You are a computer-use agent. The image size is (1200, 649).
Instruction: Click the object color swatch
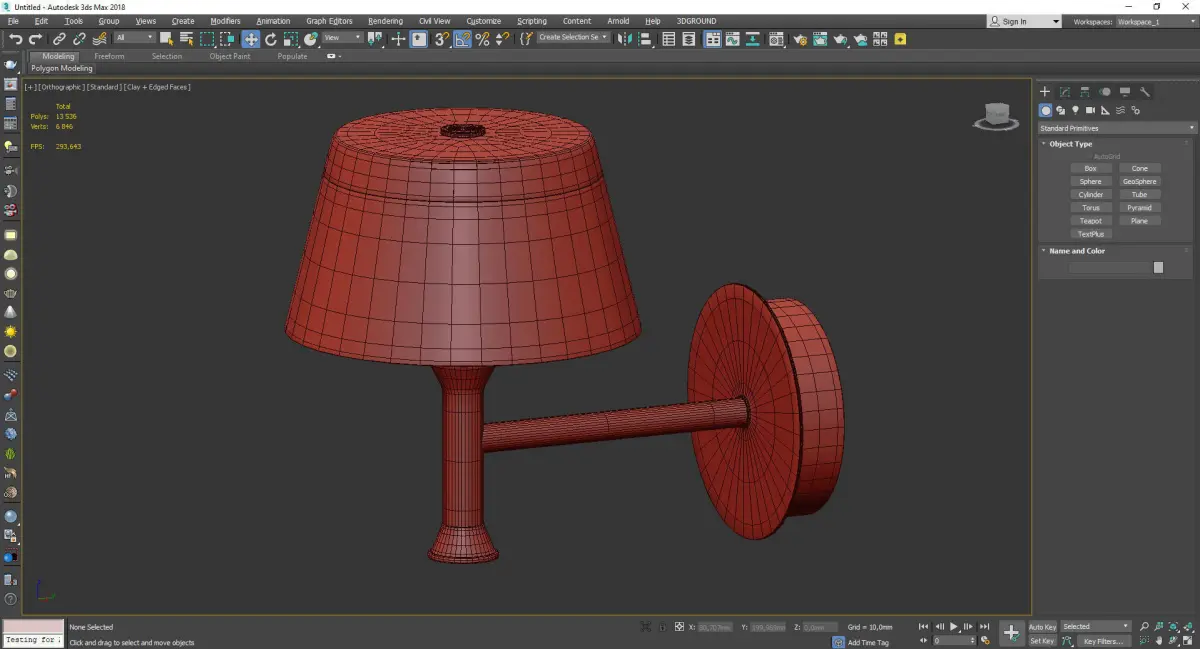click(x=1158, y=268)
